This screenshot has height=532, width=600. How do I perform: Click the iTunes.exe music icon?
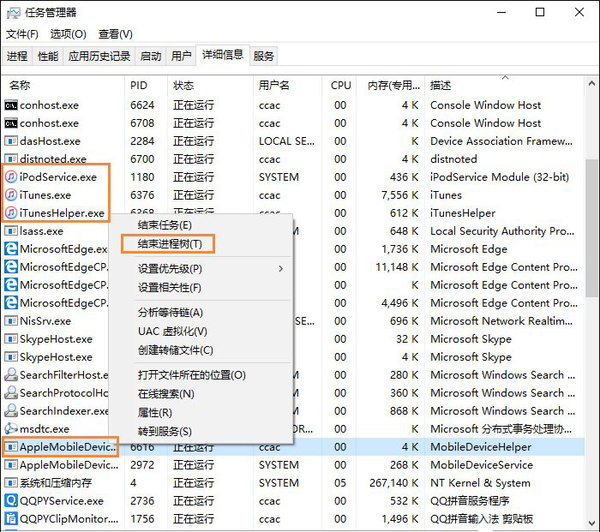[x=11, y=195]
